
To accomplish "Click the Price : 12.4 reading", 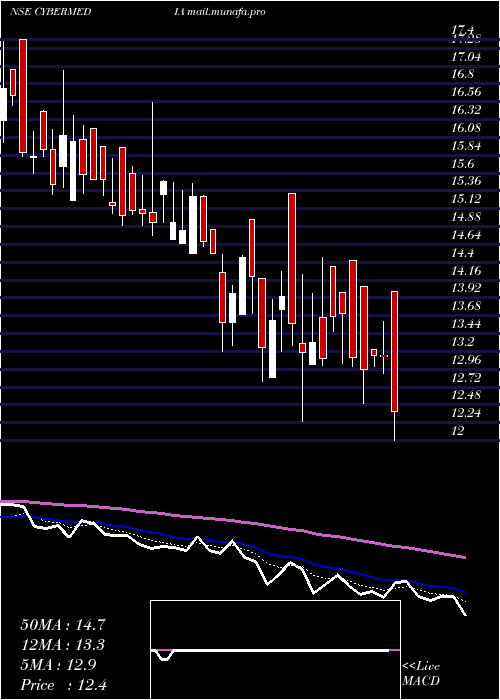I will point(63,685).
